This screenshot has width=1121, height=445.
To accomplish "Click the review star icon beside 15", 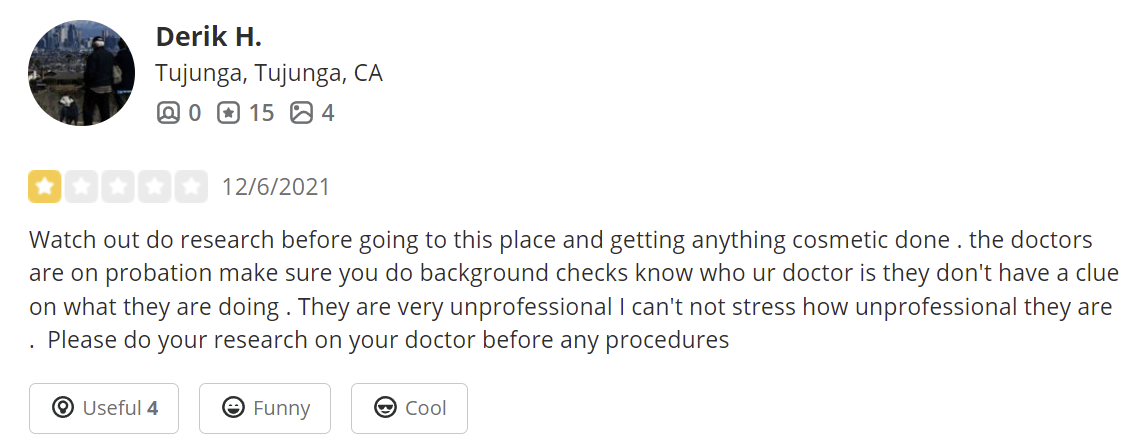I will (228, 113).
